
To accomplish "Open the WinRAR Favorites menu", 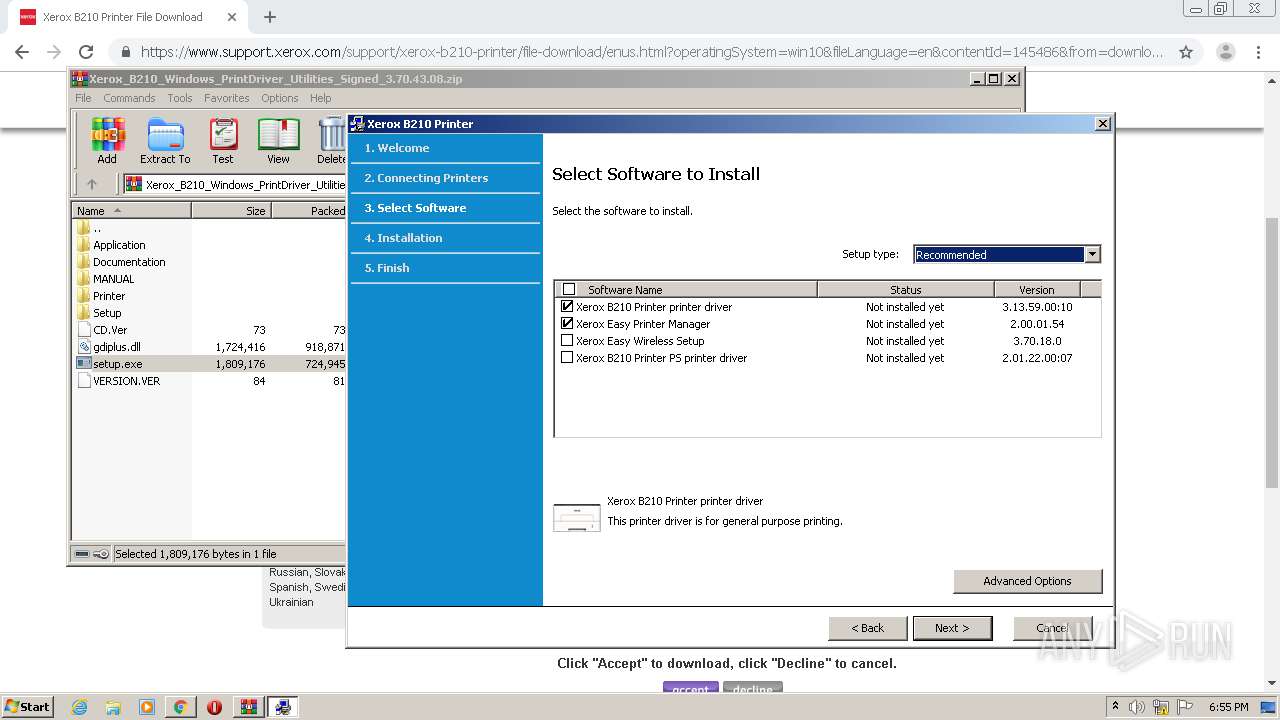I will tap(227, 98).
